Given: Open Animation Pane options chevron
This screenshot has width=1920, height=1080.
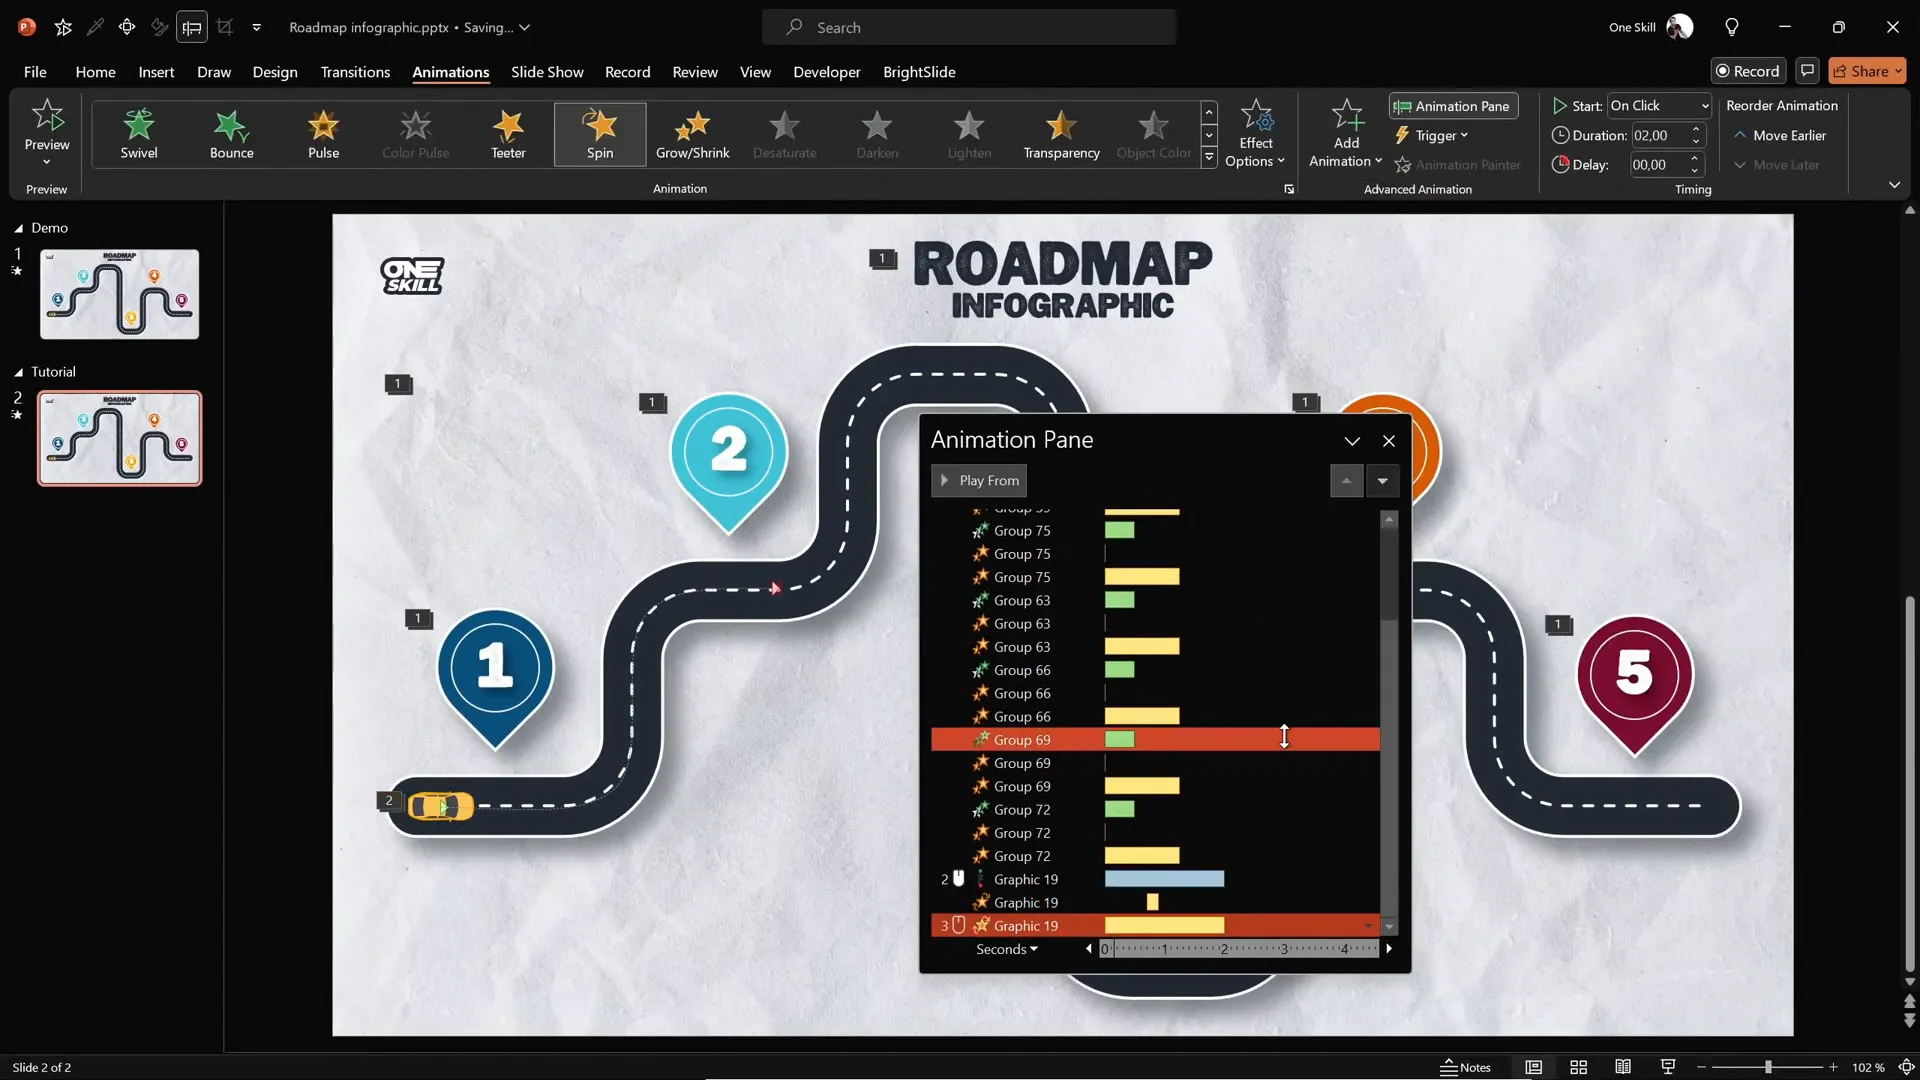Looking at the screenshot, I should (x=1352, y=441).
